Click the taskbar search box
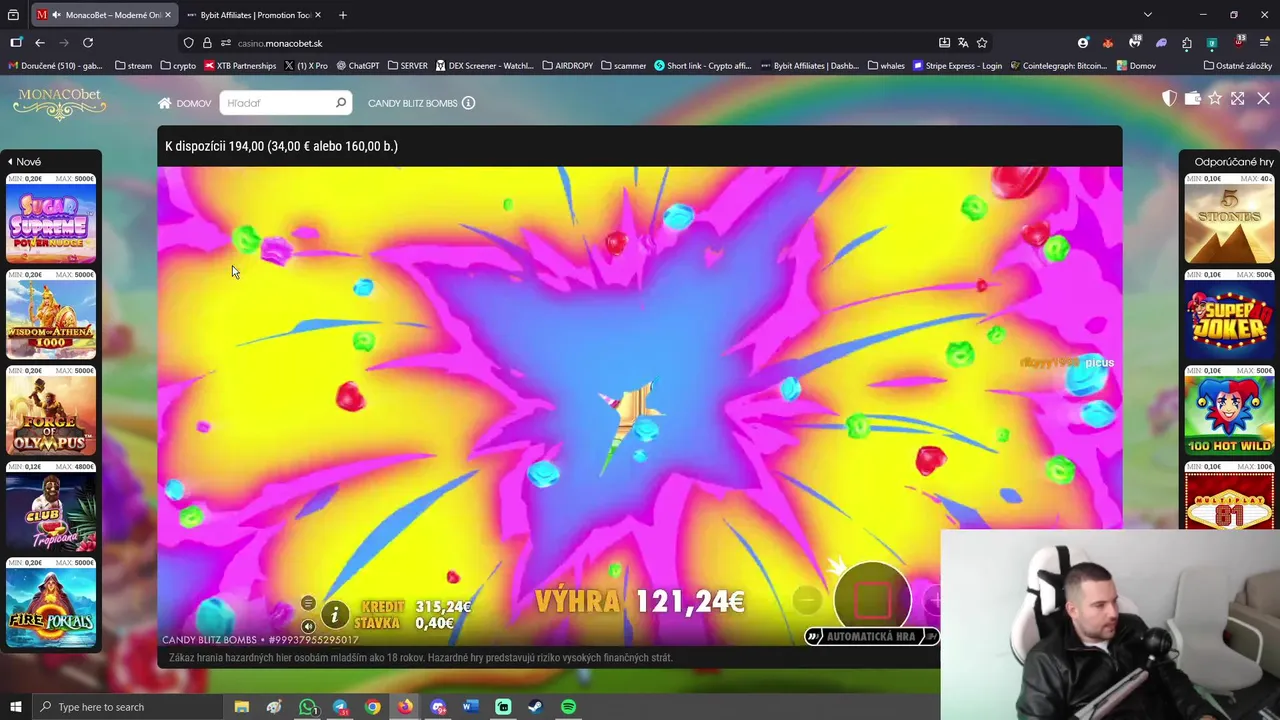This screenshot has width=1280, height=720. point(130,707)
